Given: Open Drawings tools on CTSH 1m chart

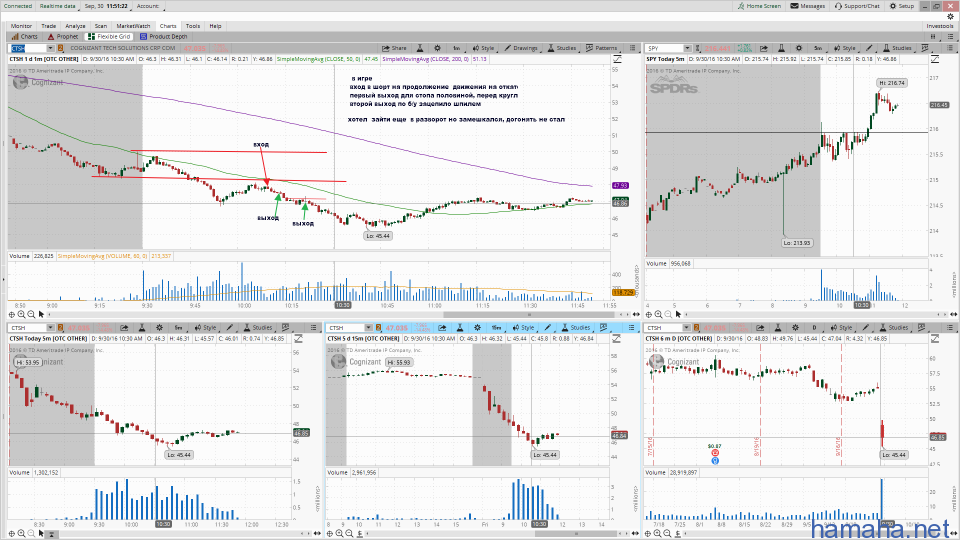Looking at the screenshot, I should [x=521, y=48].
